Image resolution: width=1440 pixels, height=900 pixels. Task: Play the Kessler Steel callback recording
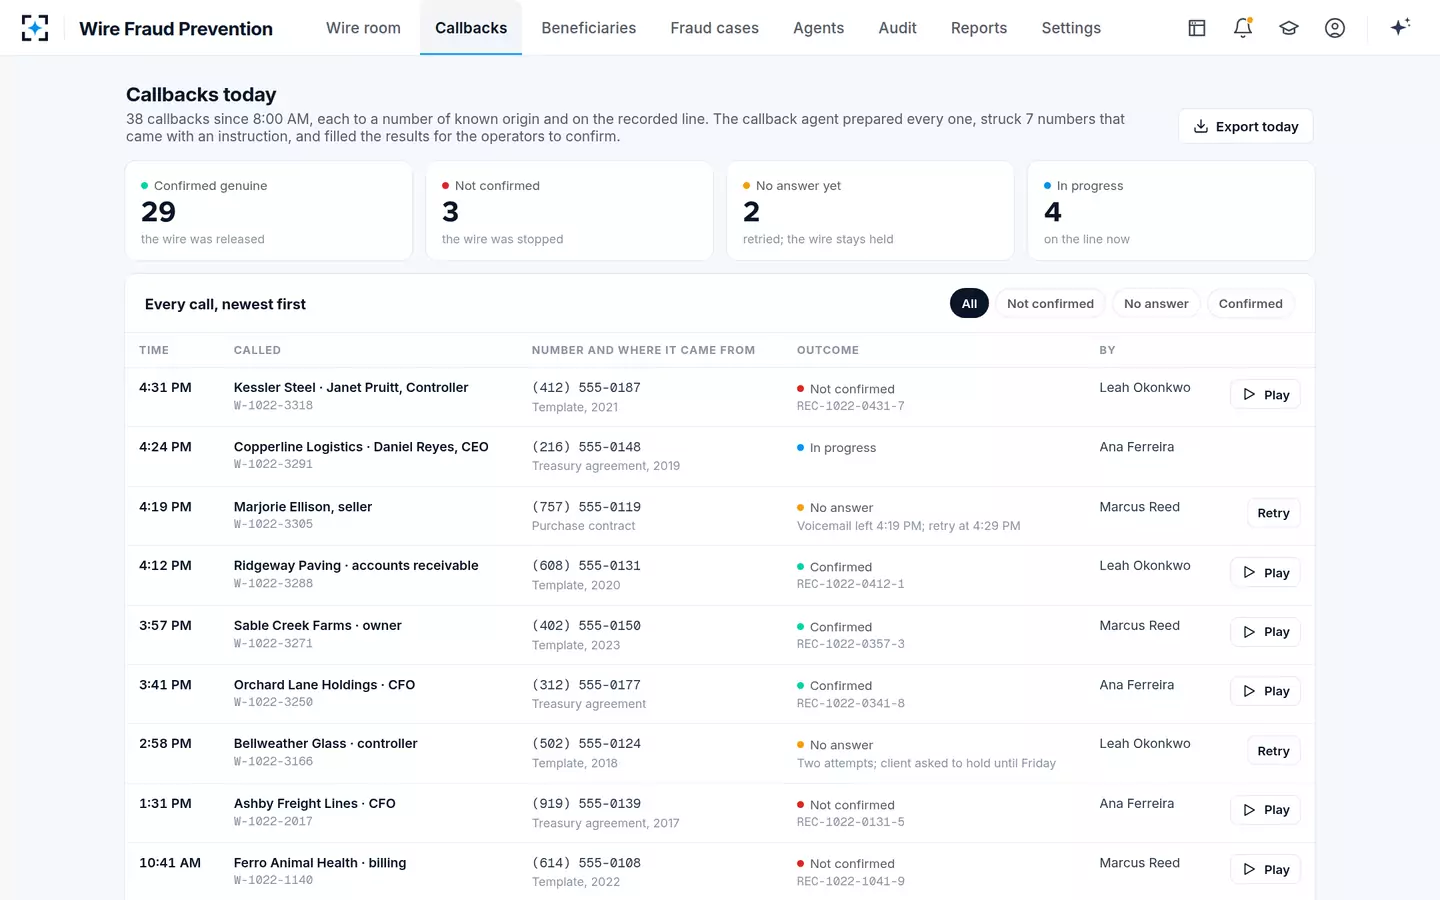point(1265,395)
